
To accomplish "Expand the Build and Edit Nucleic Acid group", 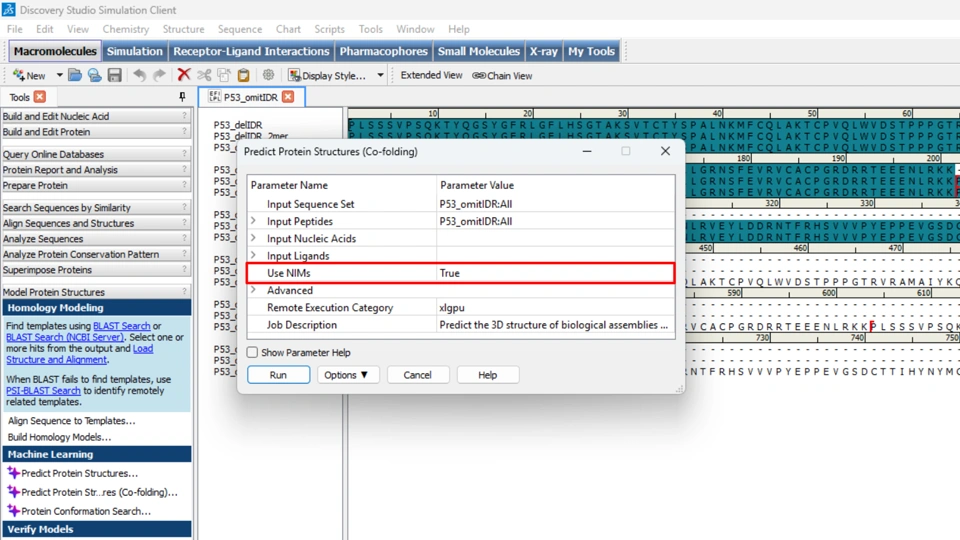I will [96, 116].
